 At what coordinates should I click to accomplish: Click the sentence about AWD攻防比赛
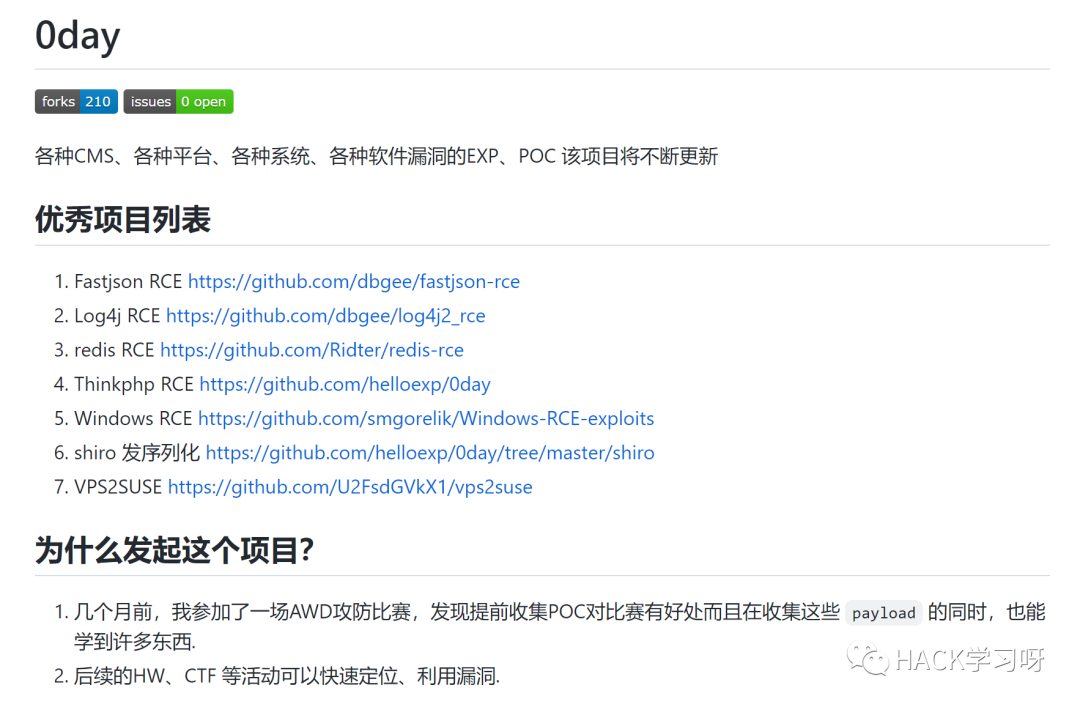560,626
